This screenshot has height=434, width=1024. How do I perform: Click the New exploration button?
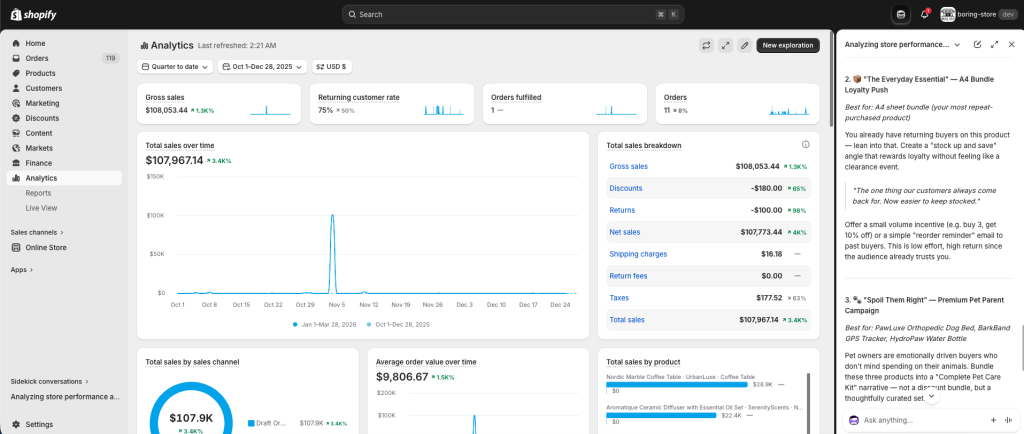(x=788, y=45)
